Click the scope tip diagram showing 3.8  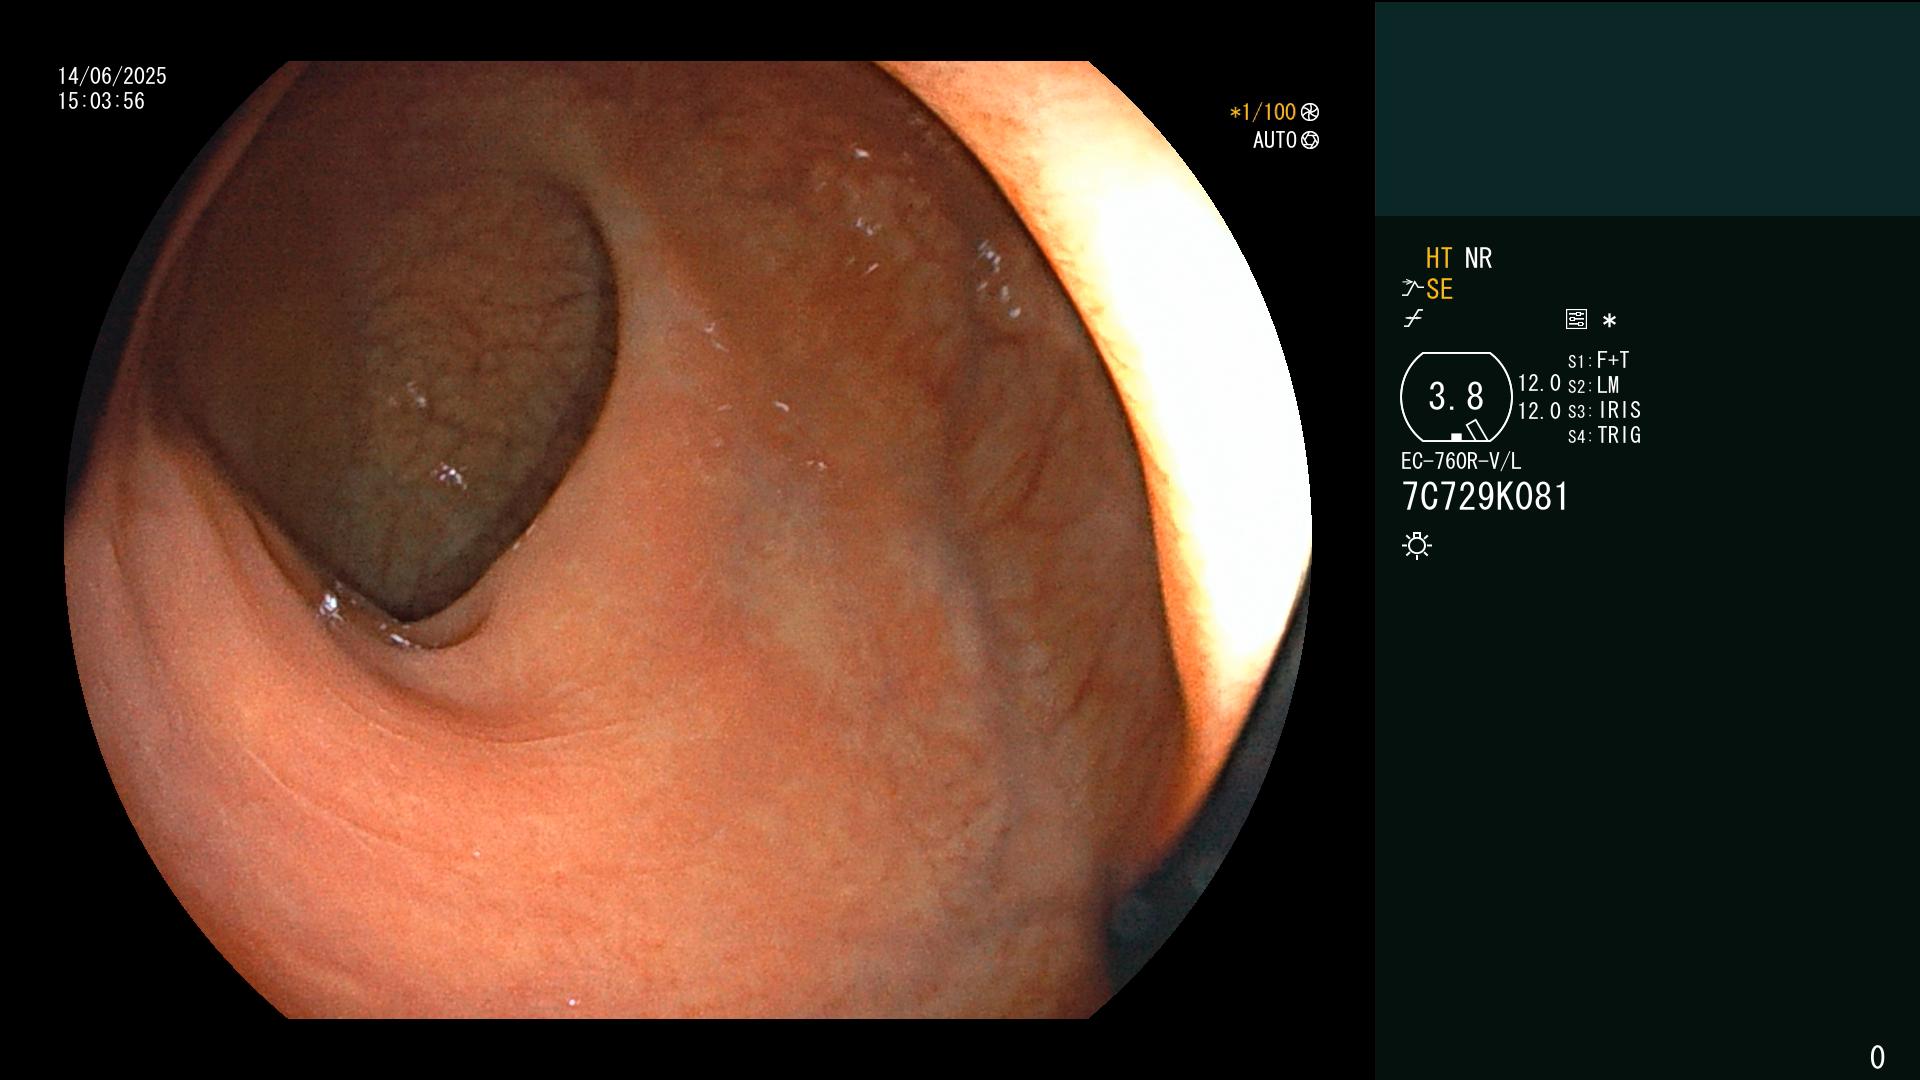pos(1456,397)
